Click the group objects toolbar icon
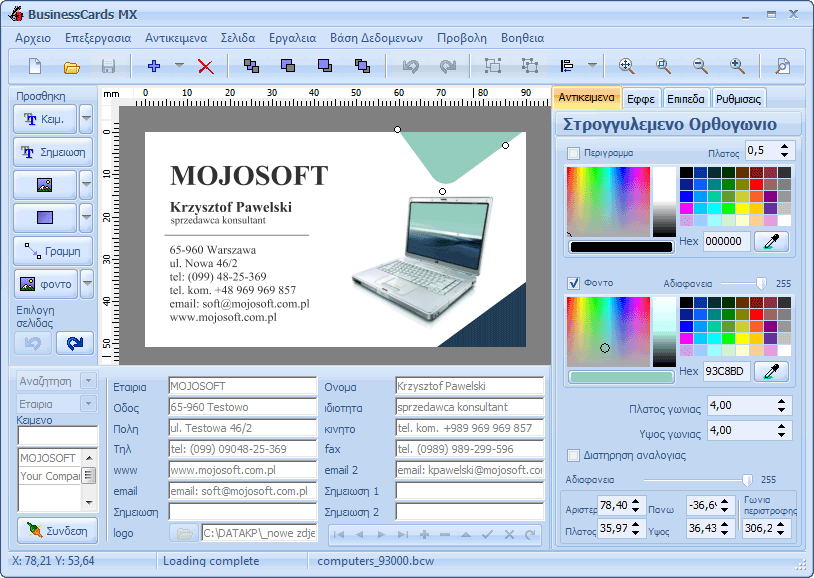The height and width of the screenshot is (578, 814). [x=493, y=66]
